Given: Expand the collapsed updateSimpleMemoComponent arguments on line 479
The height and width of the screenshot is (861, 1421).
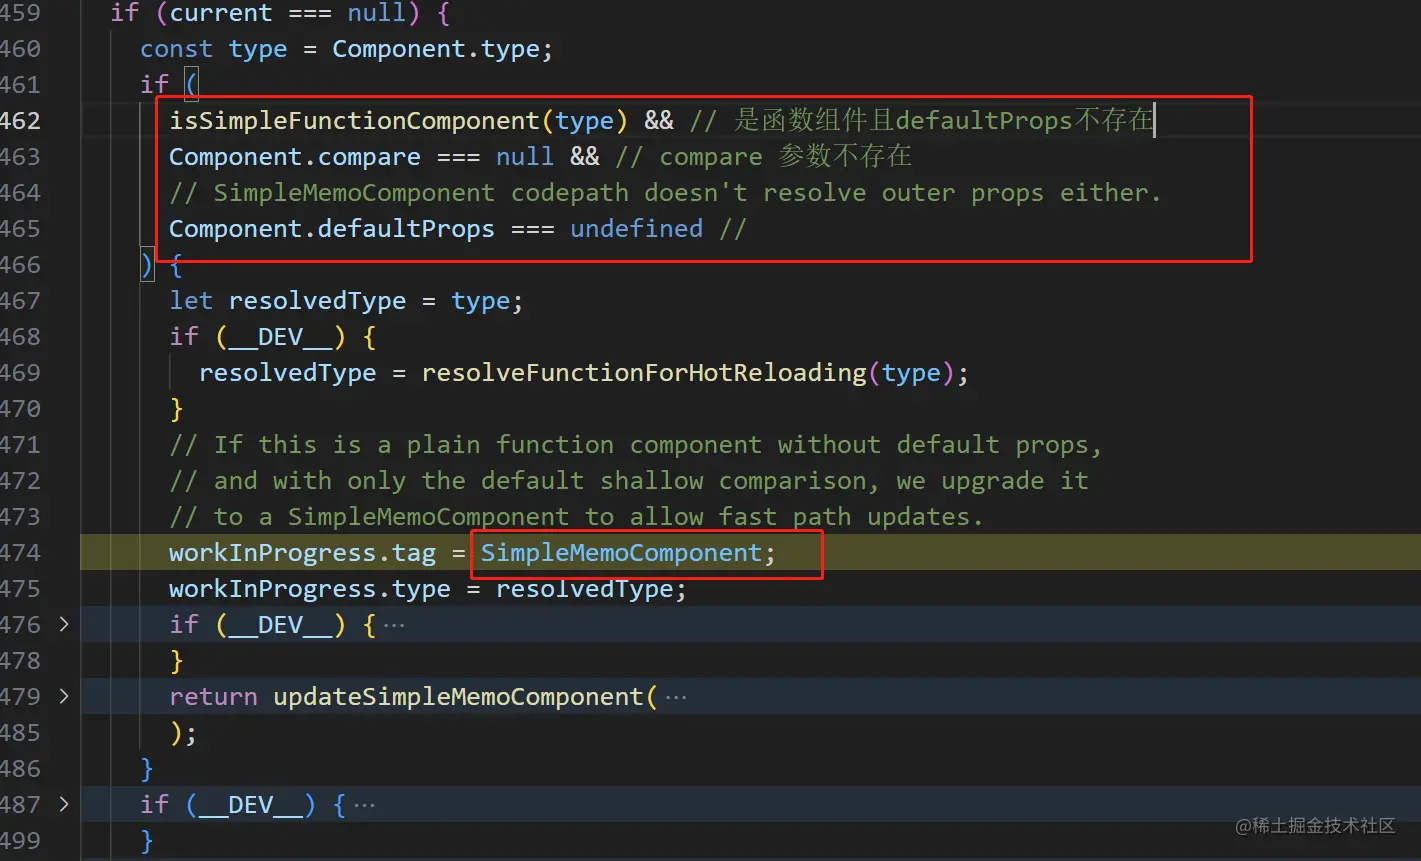Looking at the screenshot, I should click(x=63, y=696).
